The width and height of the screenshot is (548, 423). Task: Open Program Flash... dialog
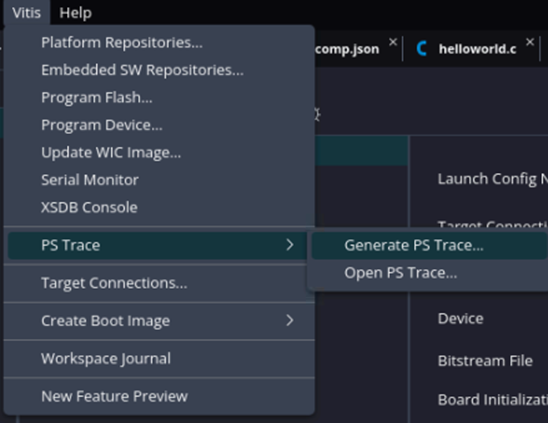[x=159, y=98]
